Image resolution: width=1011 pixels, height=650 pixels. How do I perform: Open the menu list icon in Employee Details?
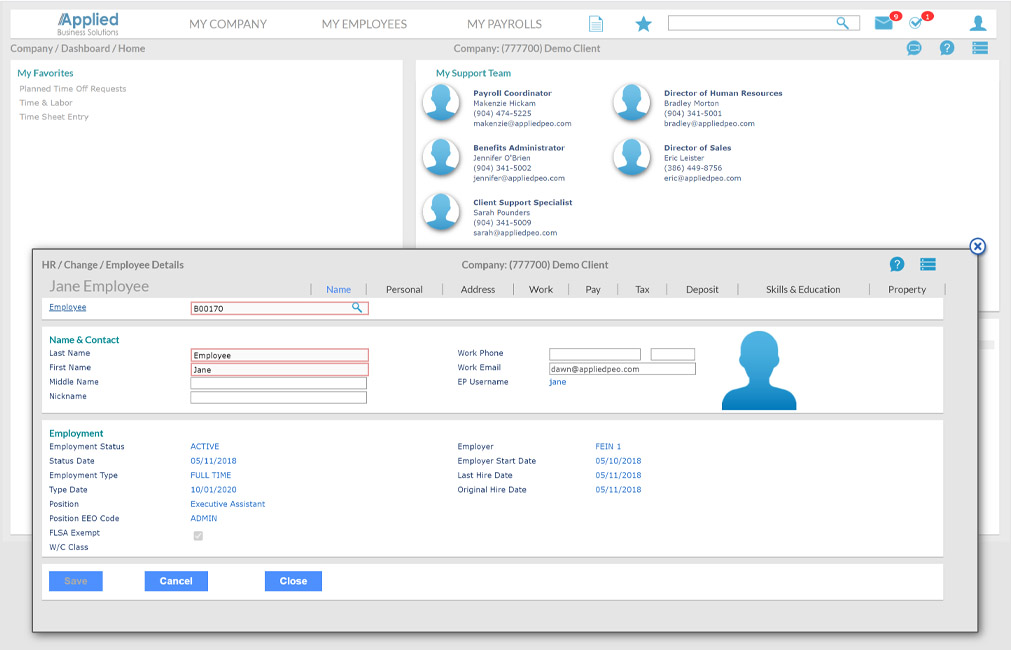tap(927, 264)
